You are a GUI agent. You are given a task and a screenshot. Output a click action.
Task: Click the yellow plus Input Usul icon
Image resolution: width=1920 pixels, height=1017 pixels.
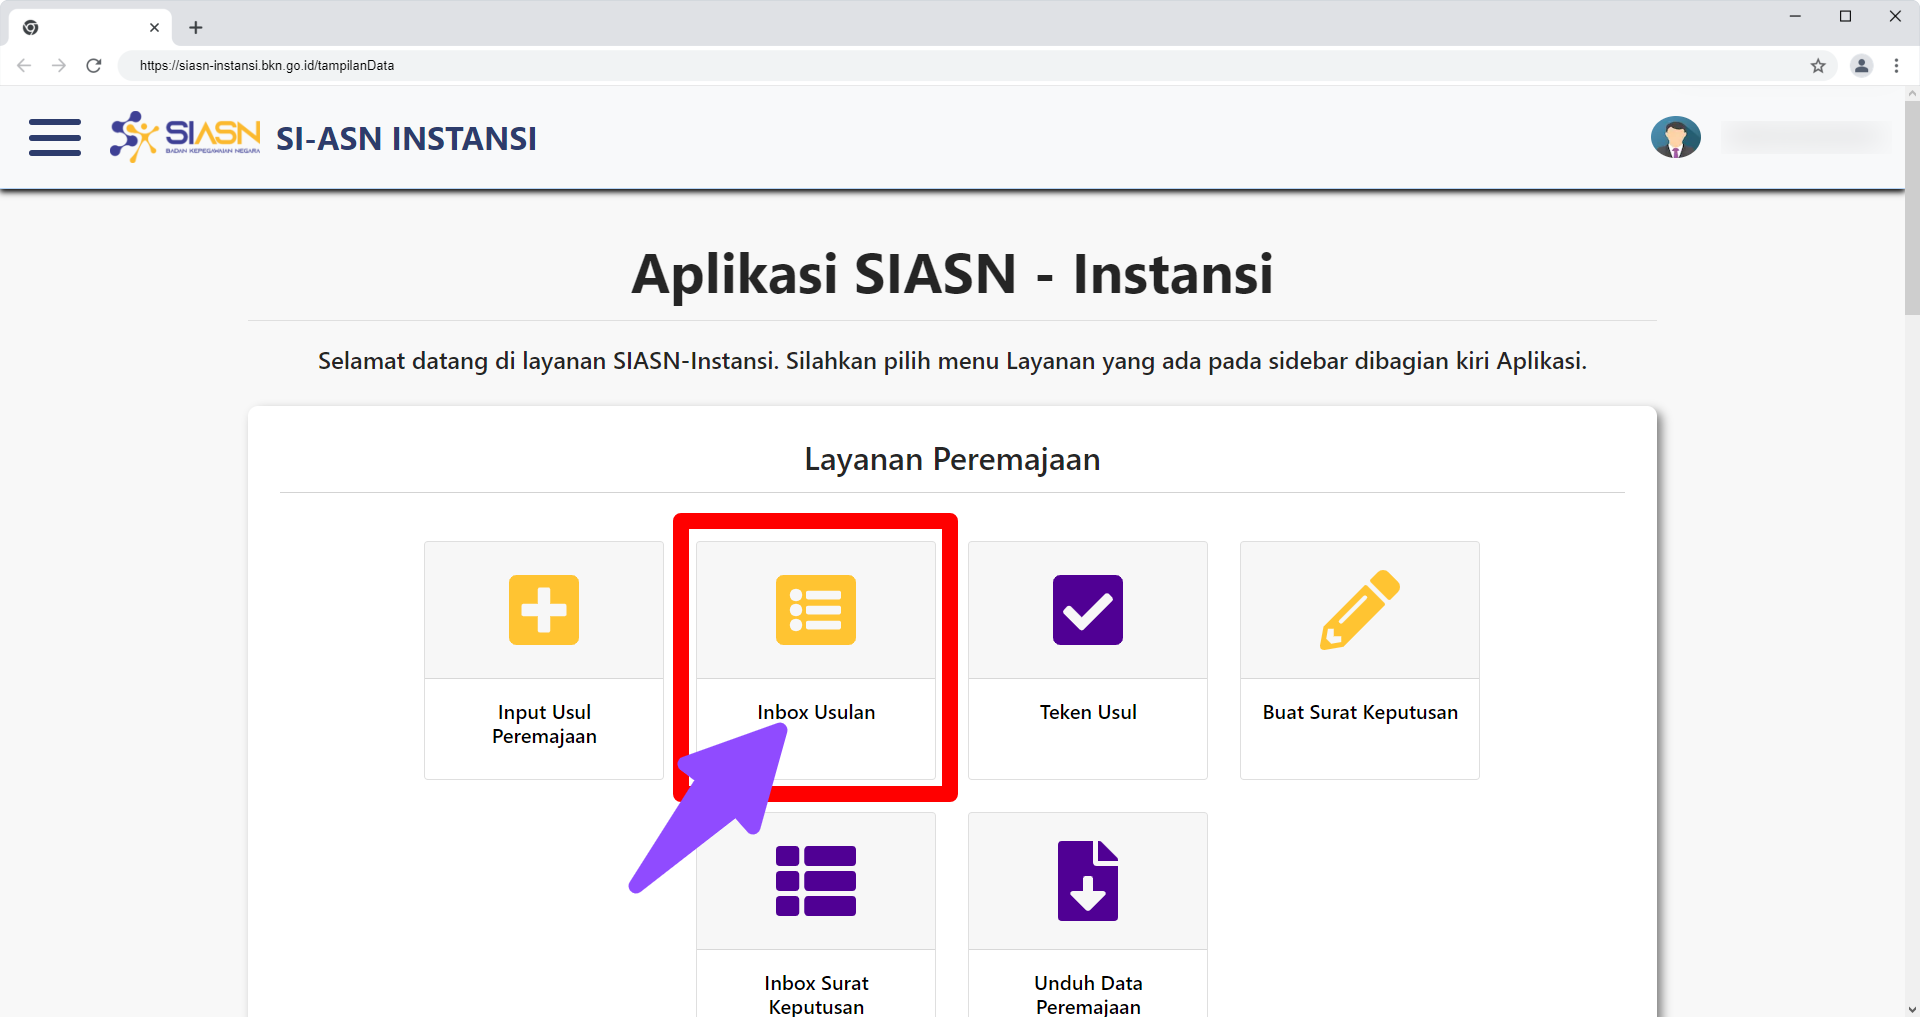coord(544,610)
